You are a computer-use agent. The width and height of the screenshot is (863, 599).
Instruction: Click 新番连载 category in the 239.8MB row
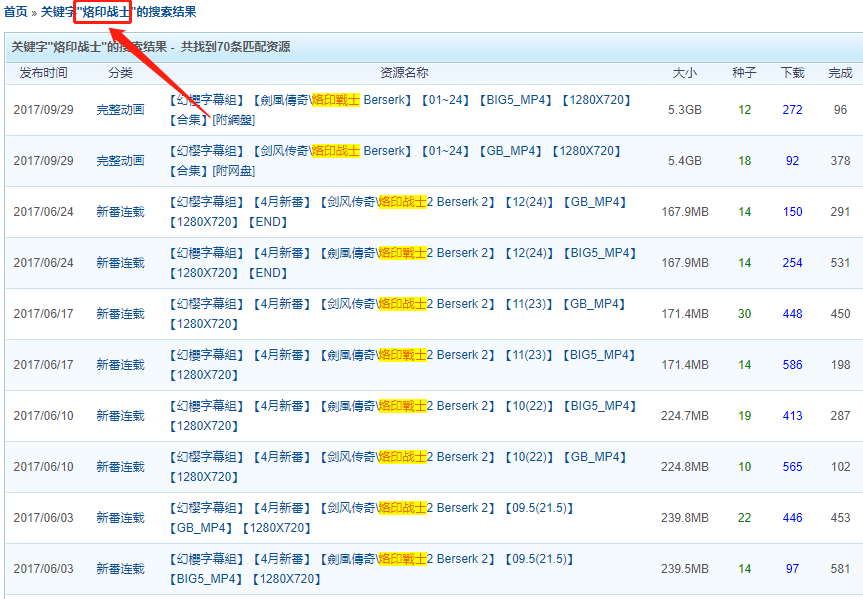(121, 518)
